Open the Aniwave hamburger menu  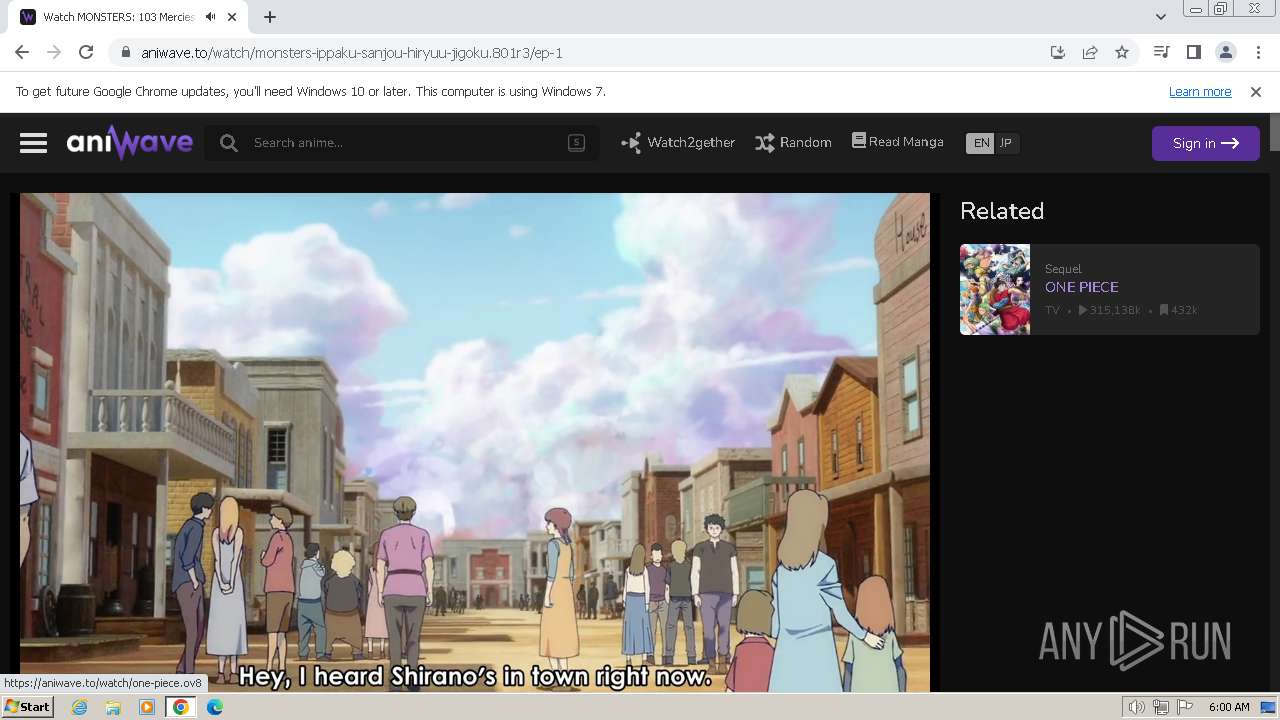point(33,143)
